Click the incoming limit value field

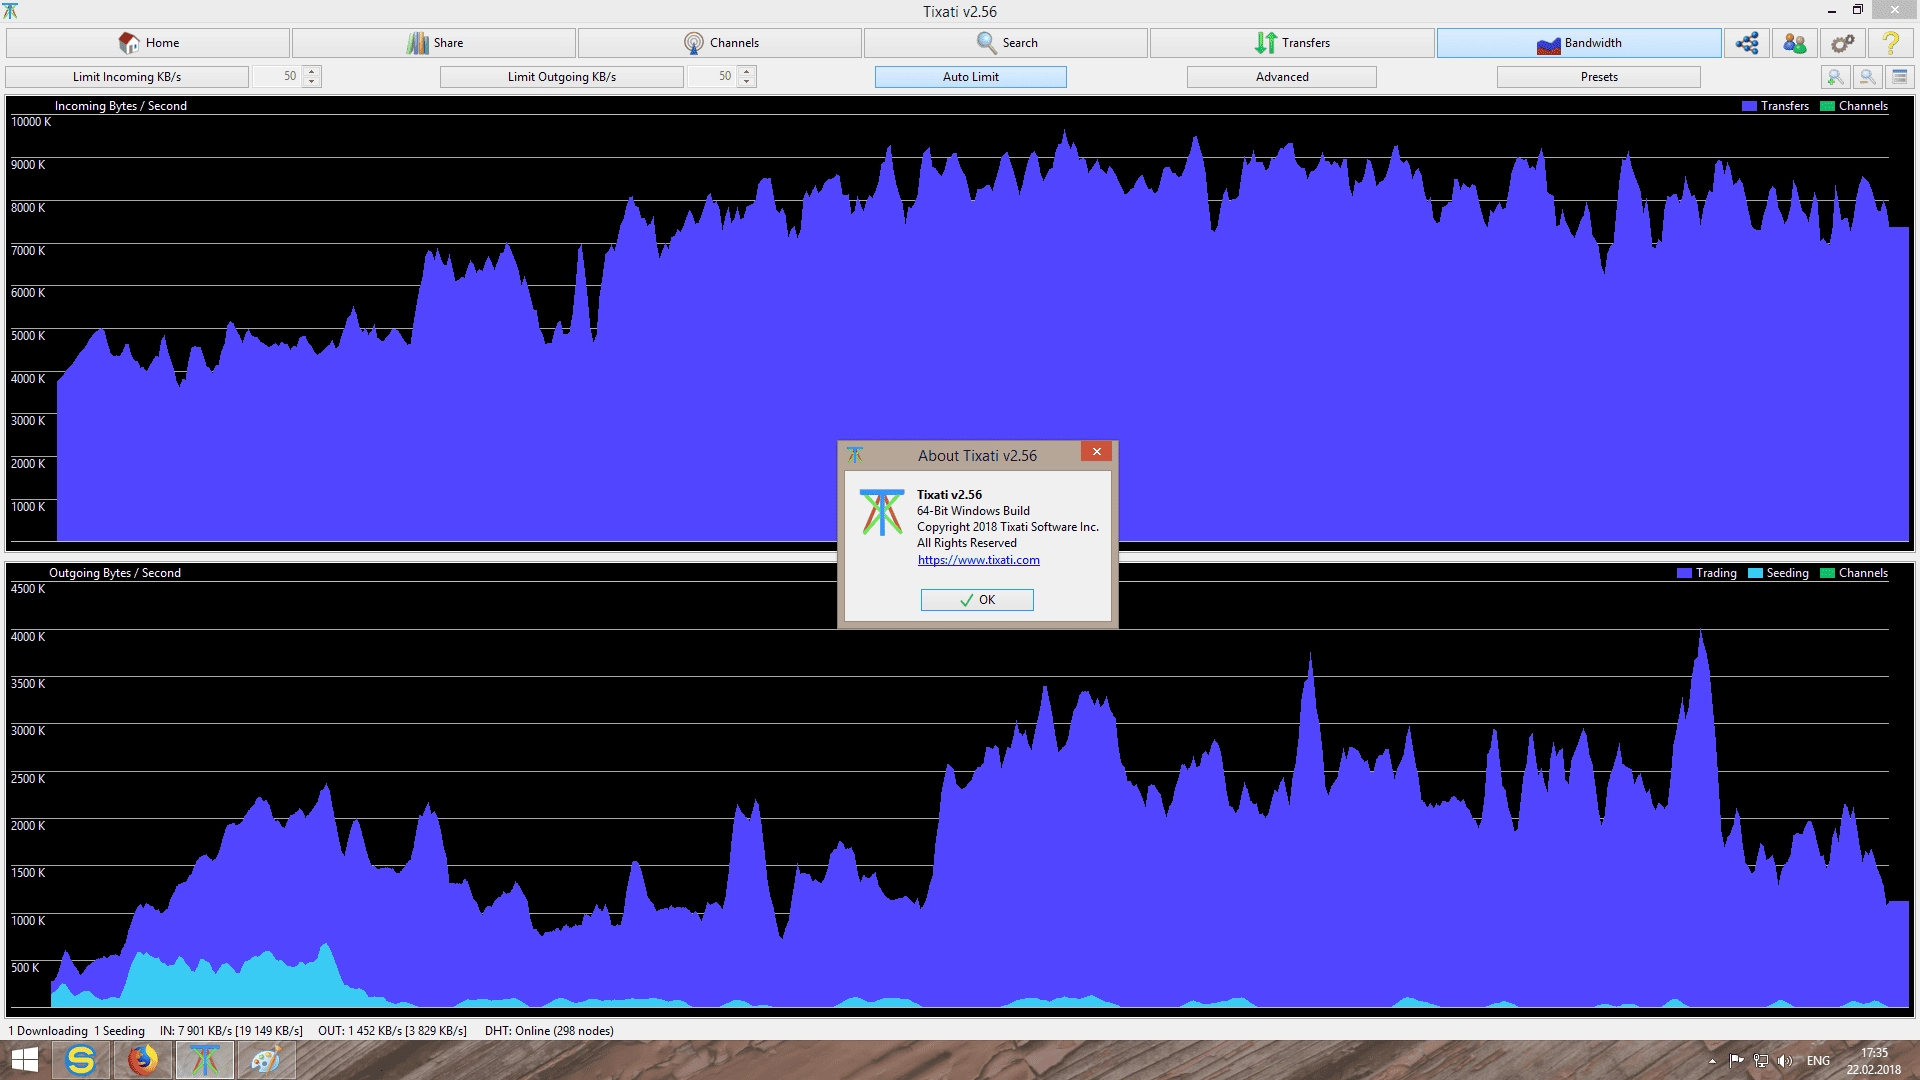(277, 76)
